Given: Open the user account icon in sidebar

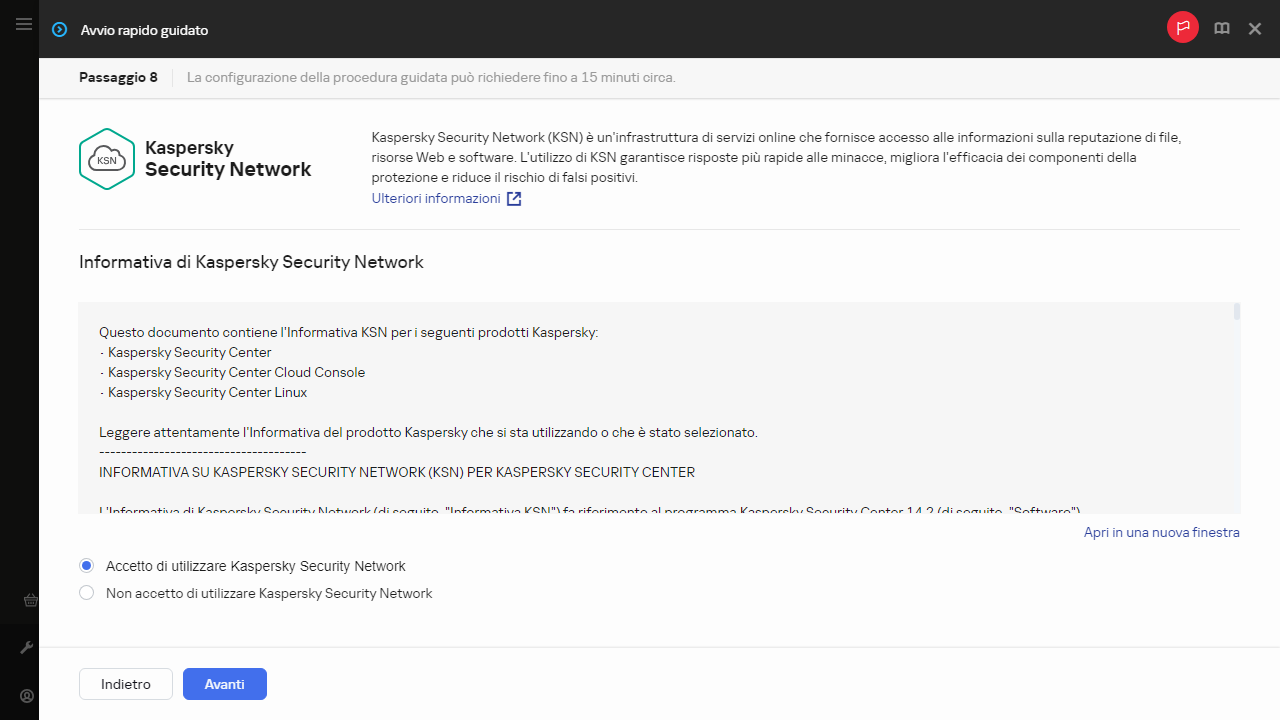Looking at the screenshot, I should pyautogui.click(x=27, y=695).
